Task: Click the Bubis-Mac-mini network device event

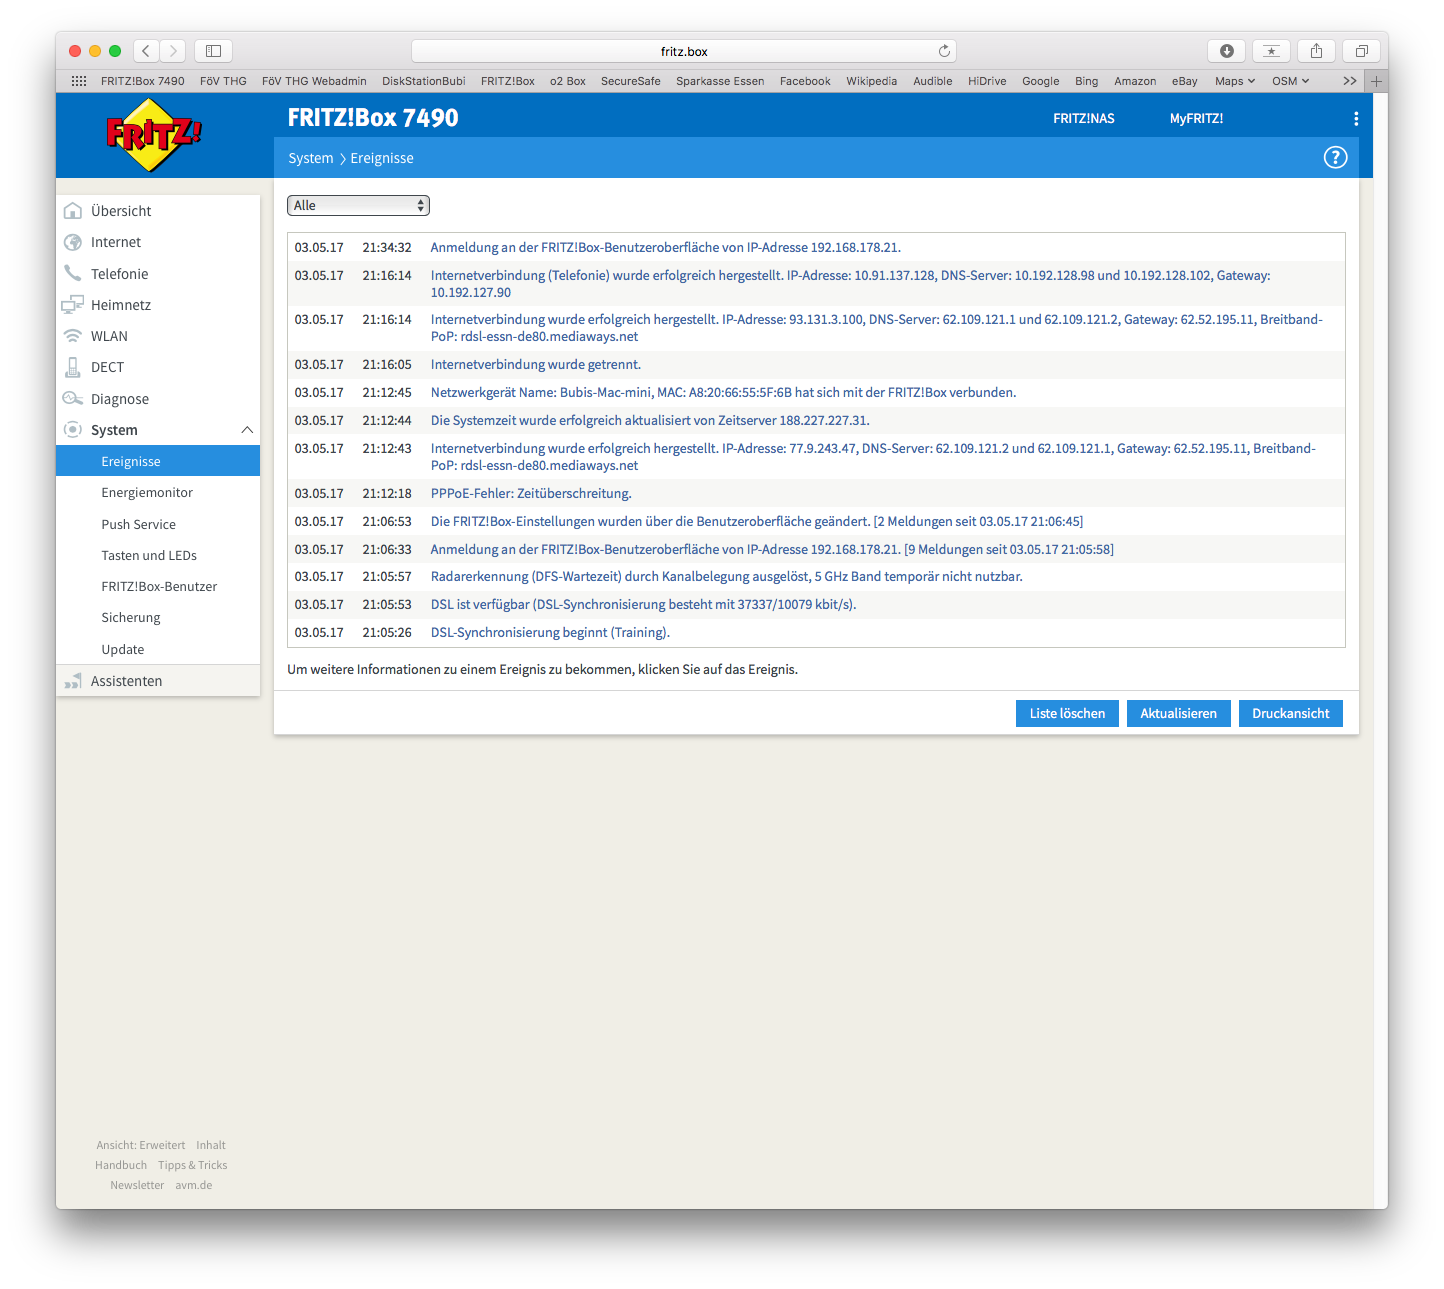Action: (723, 392)
